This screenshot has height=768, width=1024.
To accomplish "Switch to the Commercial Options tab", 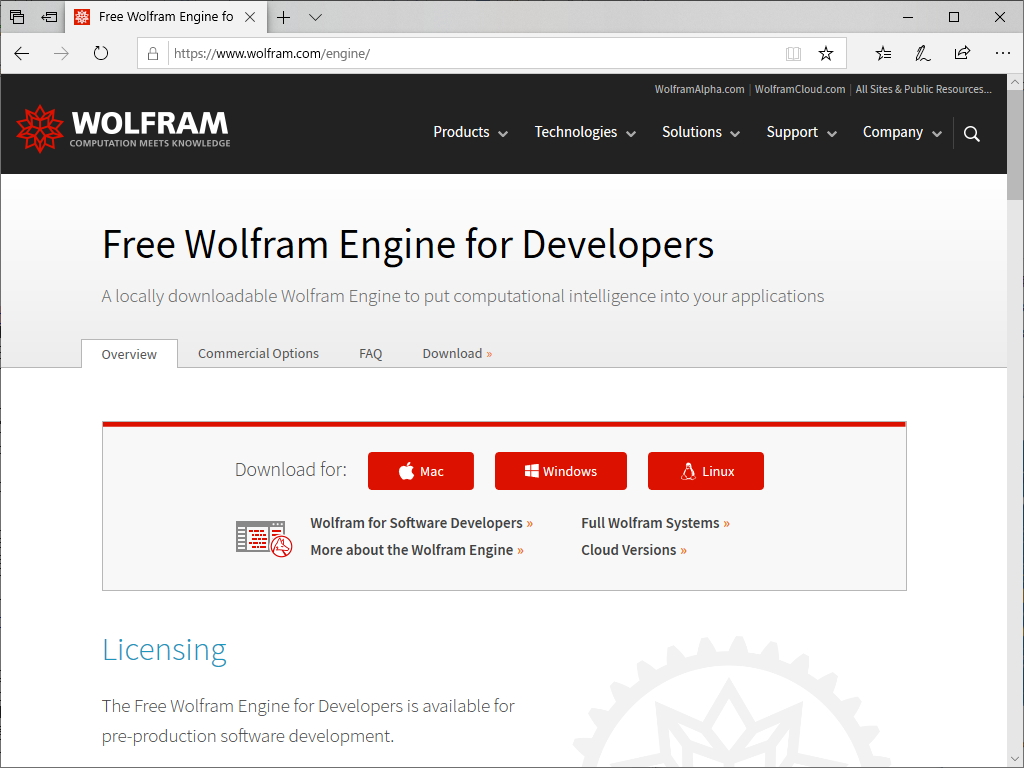I will coord(258,353).
